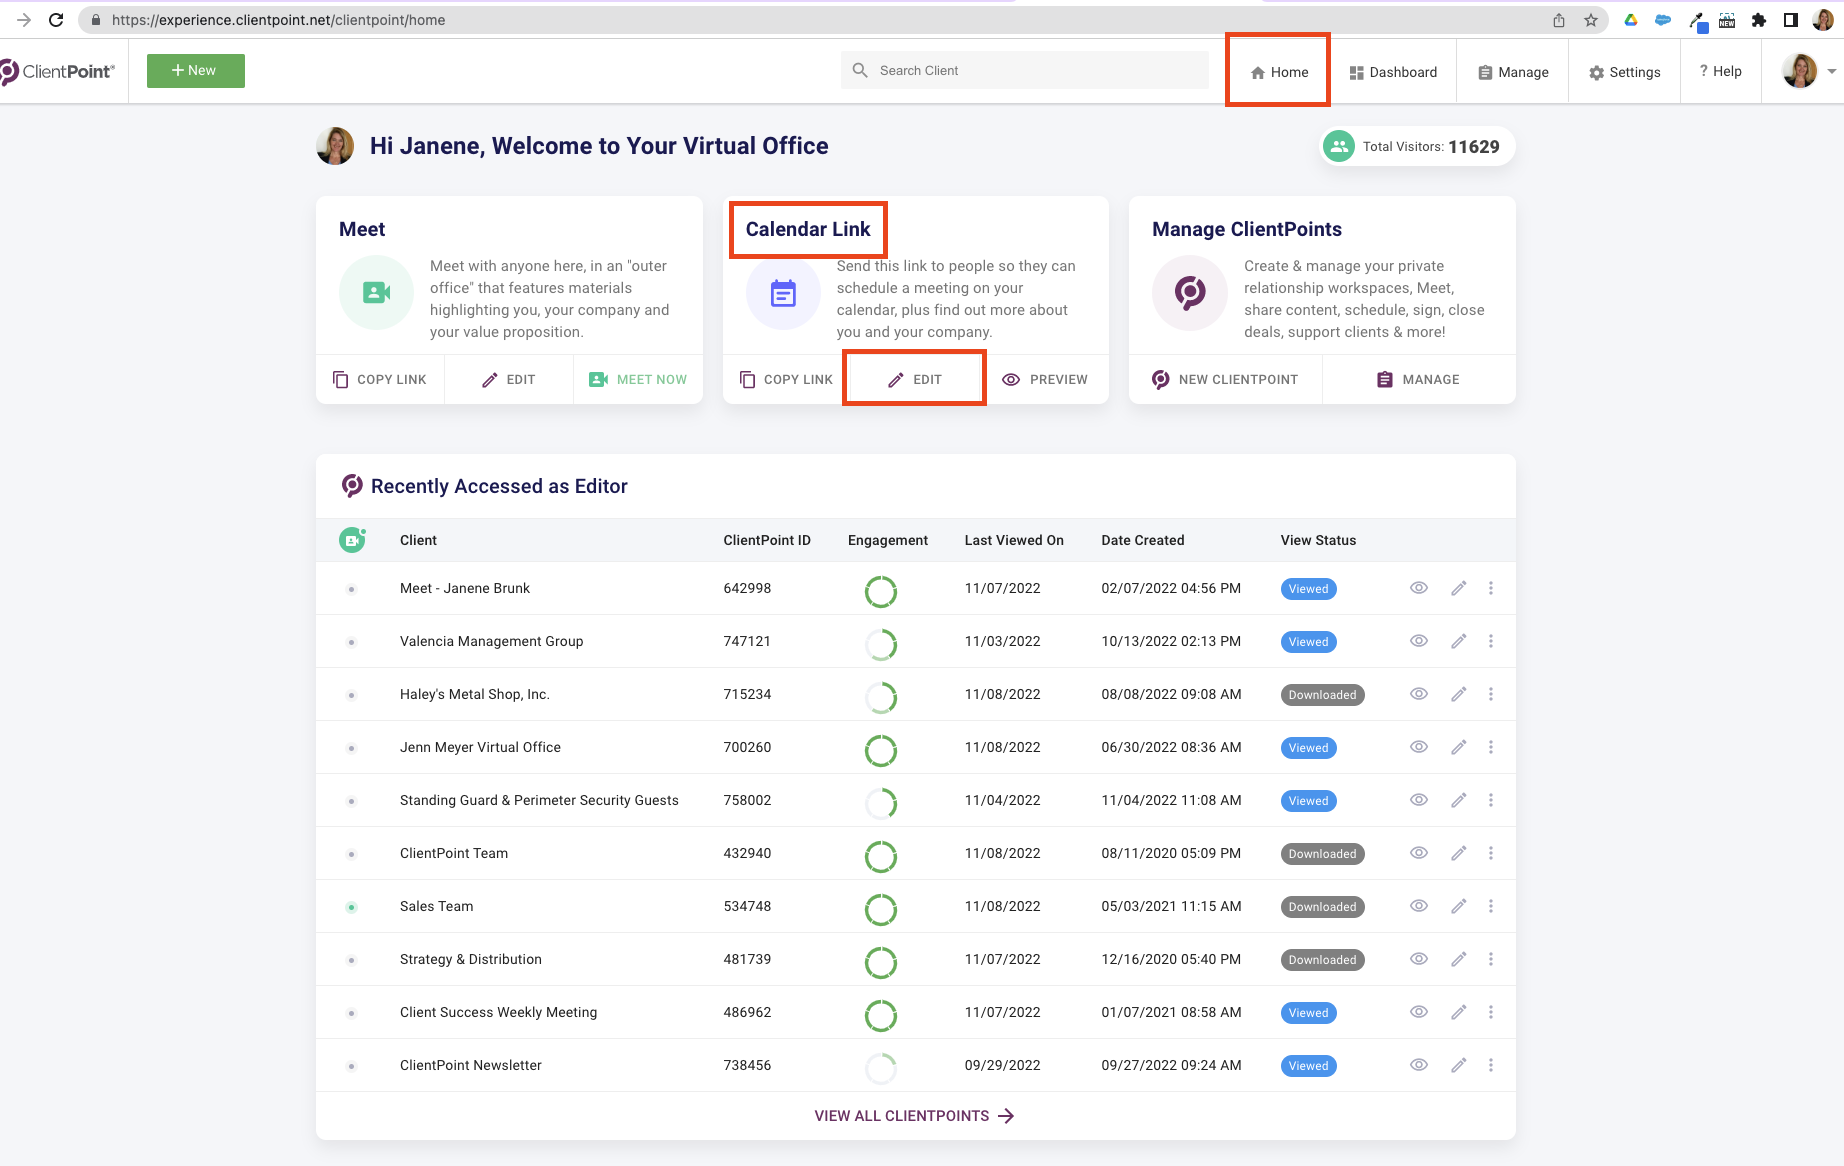Open the Manage menu
Screen dimensions: 1844x1166
pyautogui.click(x=1513, y=72)
